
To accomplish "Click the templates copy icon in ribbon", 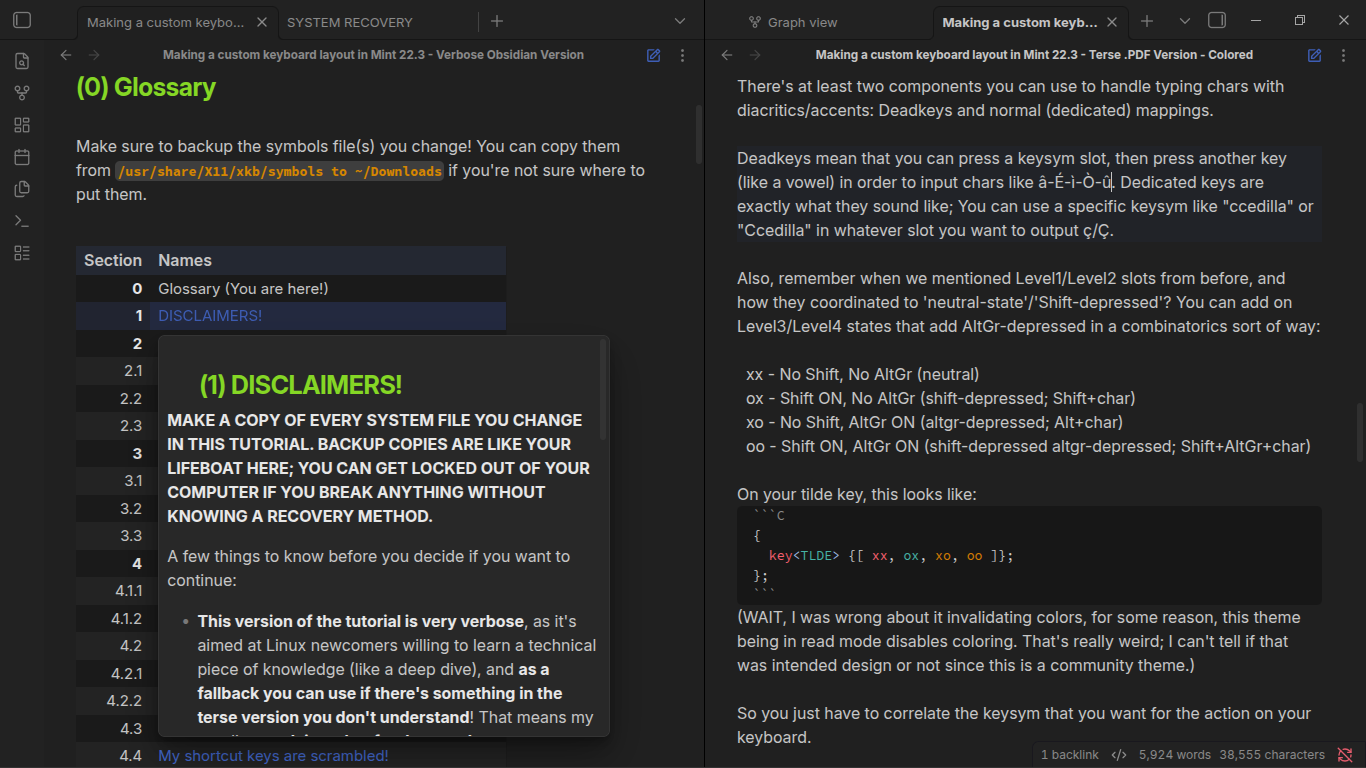I will pyautogui.click(x=22, y=189).
